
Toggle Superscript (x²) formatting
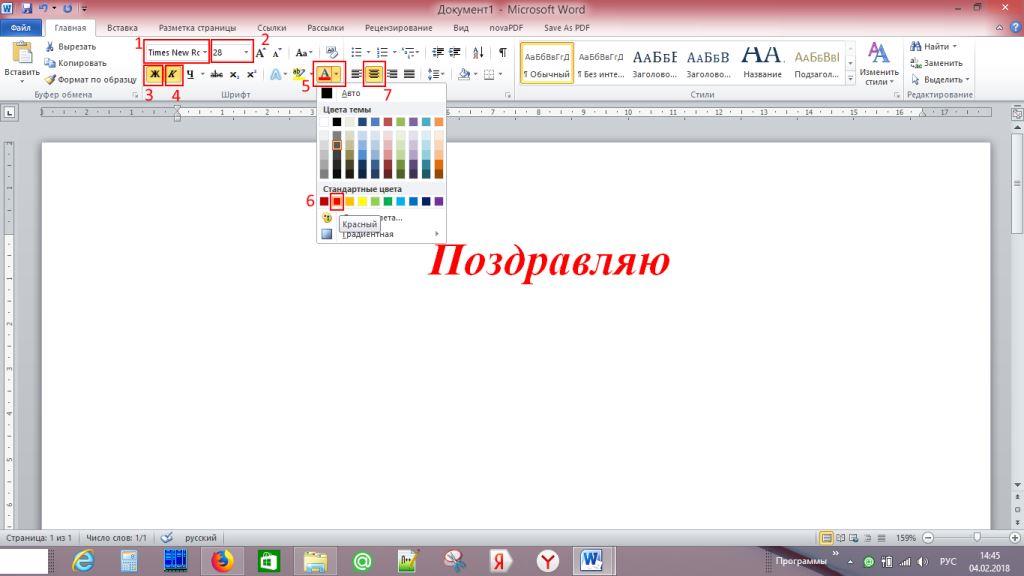tap(251, 74)
